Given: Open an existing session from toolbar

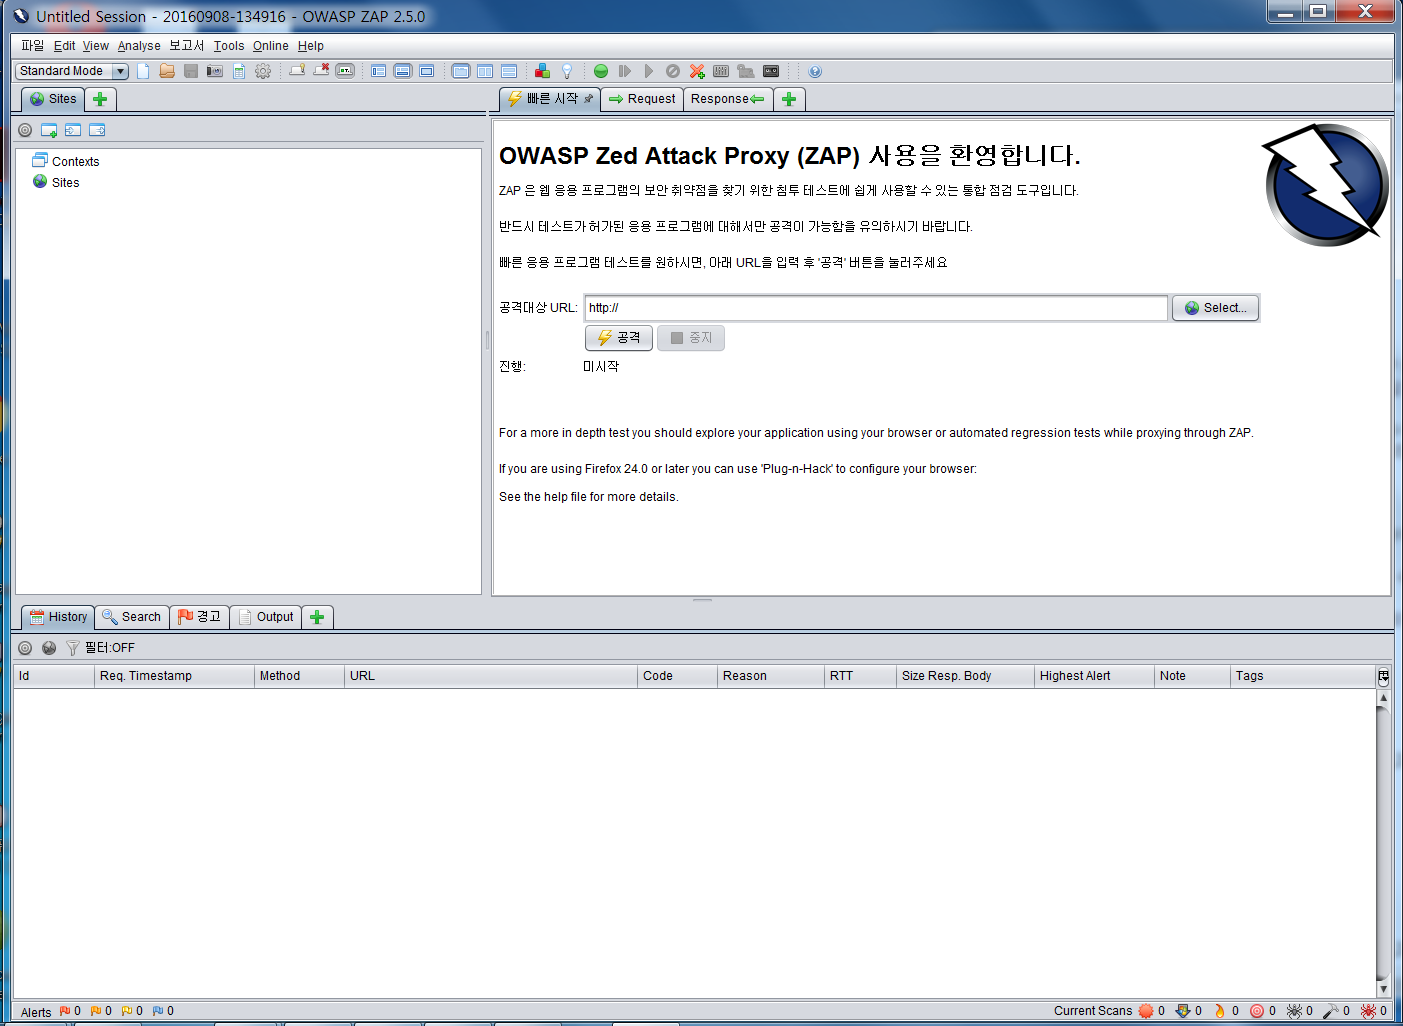Looking at the screenshot, I should pyautogui.click(x=167, y=71).
